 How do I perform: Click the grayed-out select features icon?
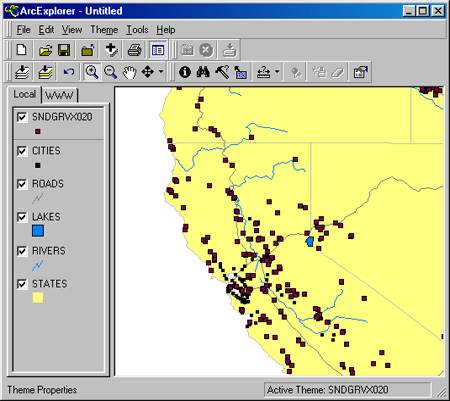319,72
